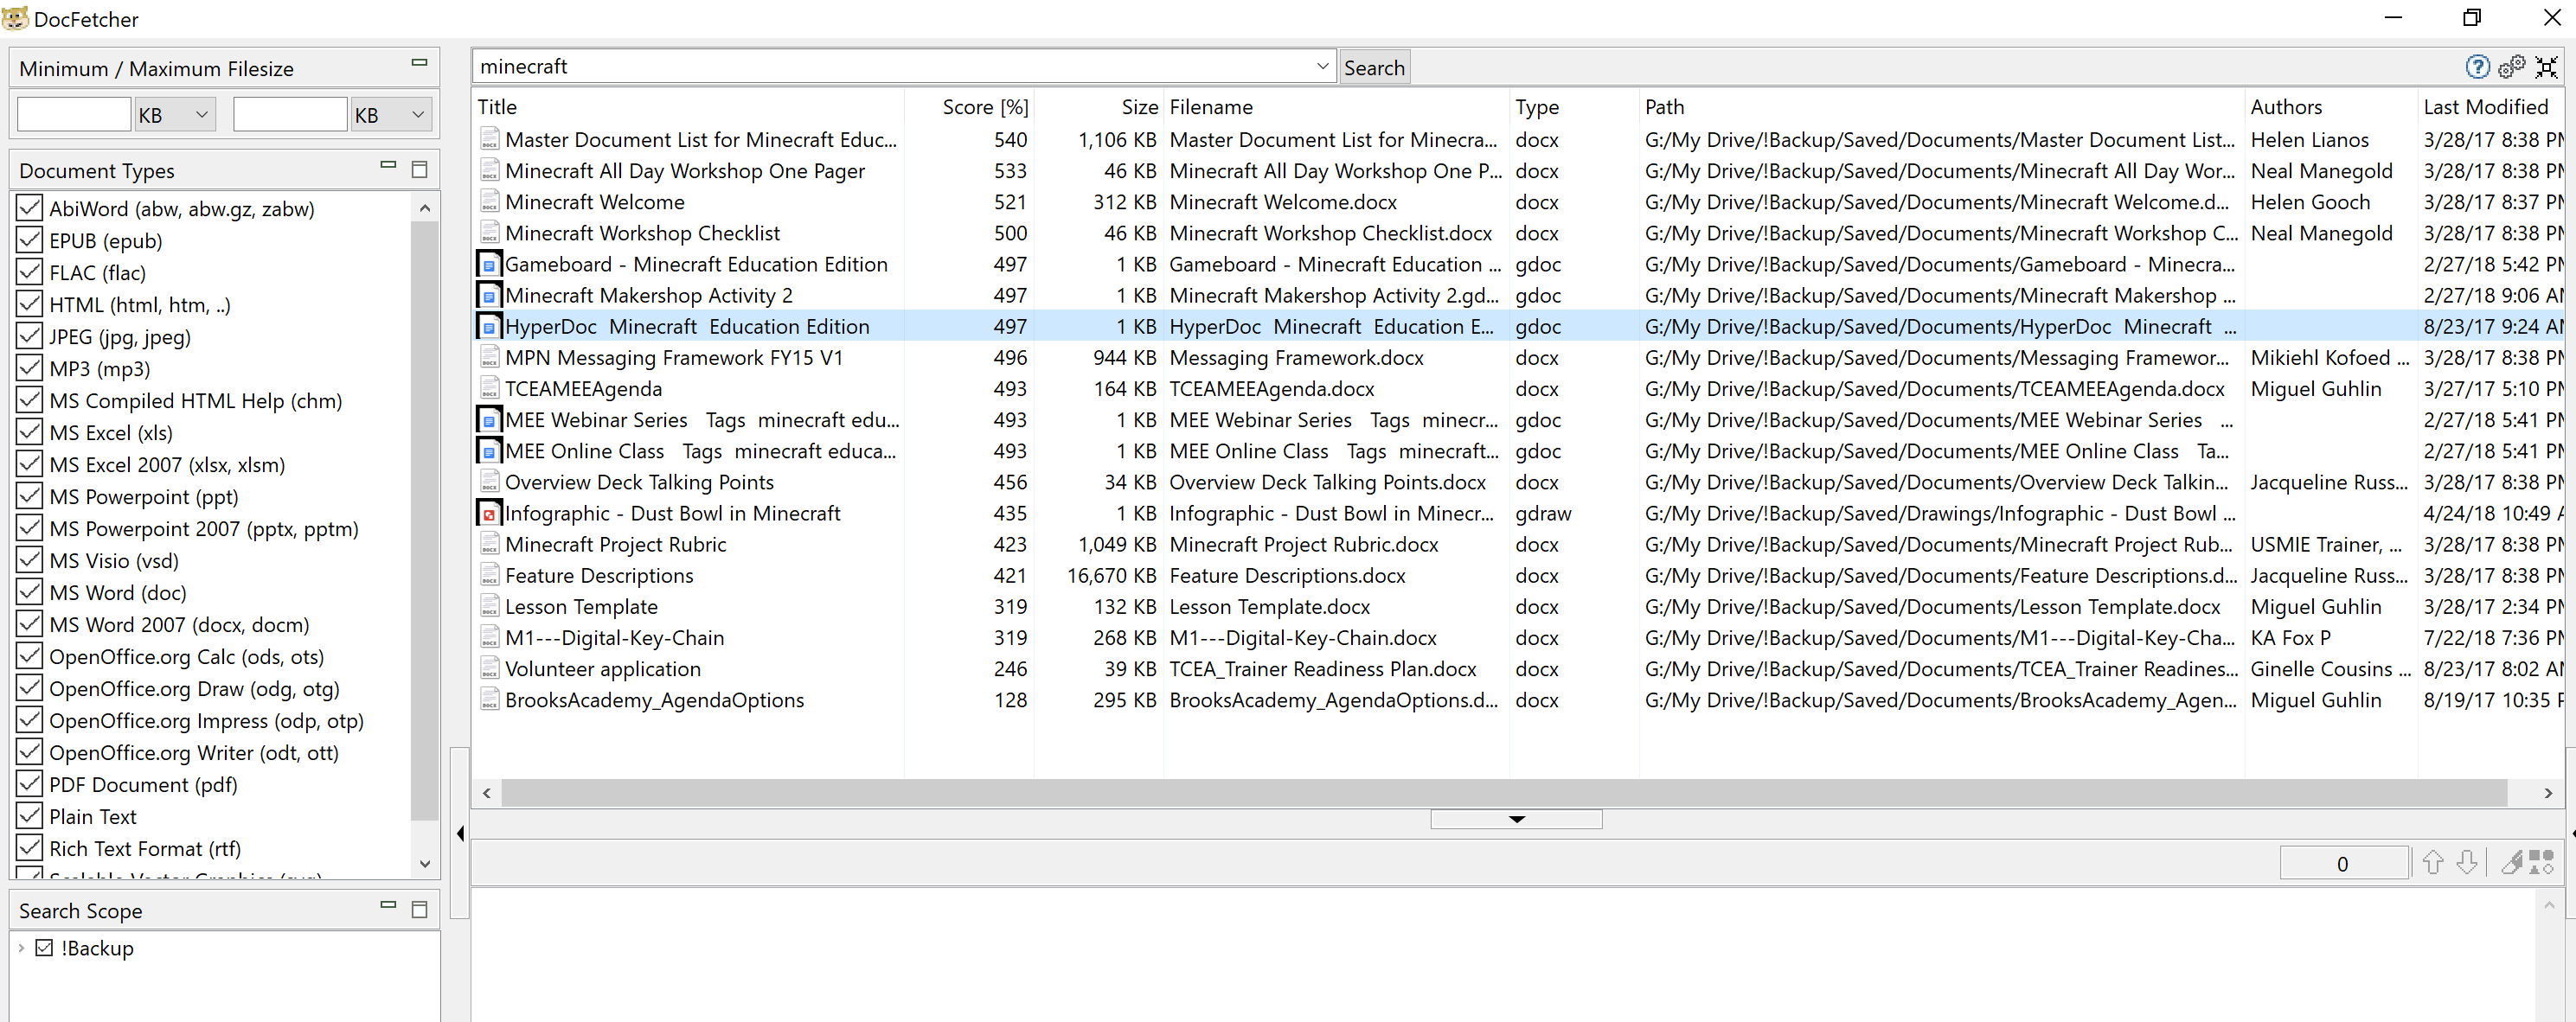Sort results by the Size column header
Image resolution: width=2576 pixels, height=1022 pixels.
1098,107
